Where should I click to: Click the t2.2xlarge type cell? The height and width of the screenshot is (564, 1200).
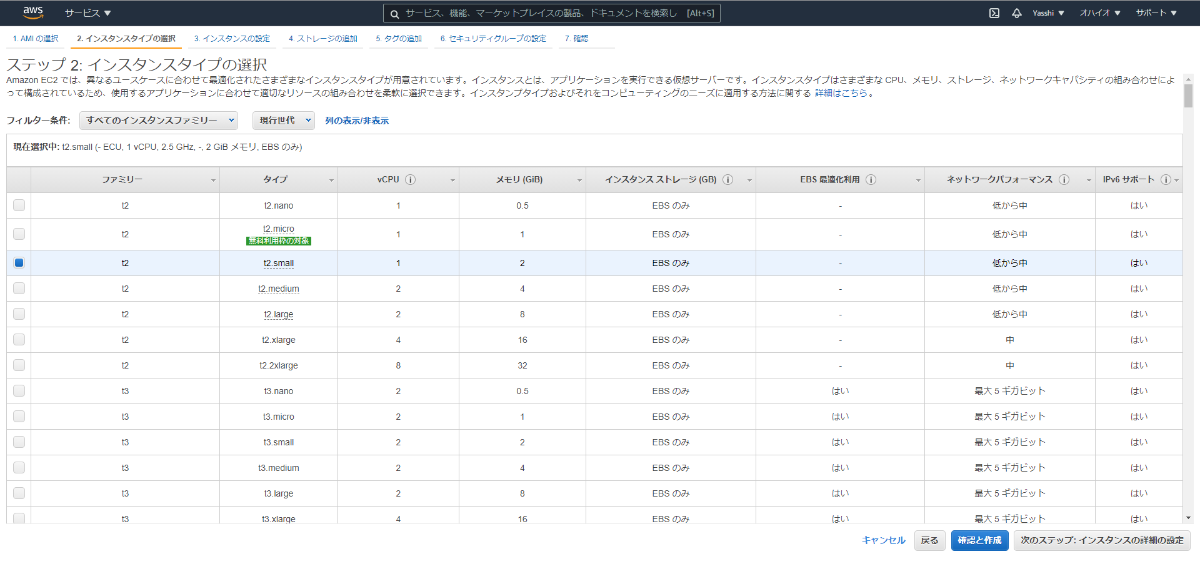(279, 365)
